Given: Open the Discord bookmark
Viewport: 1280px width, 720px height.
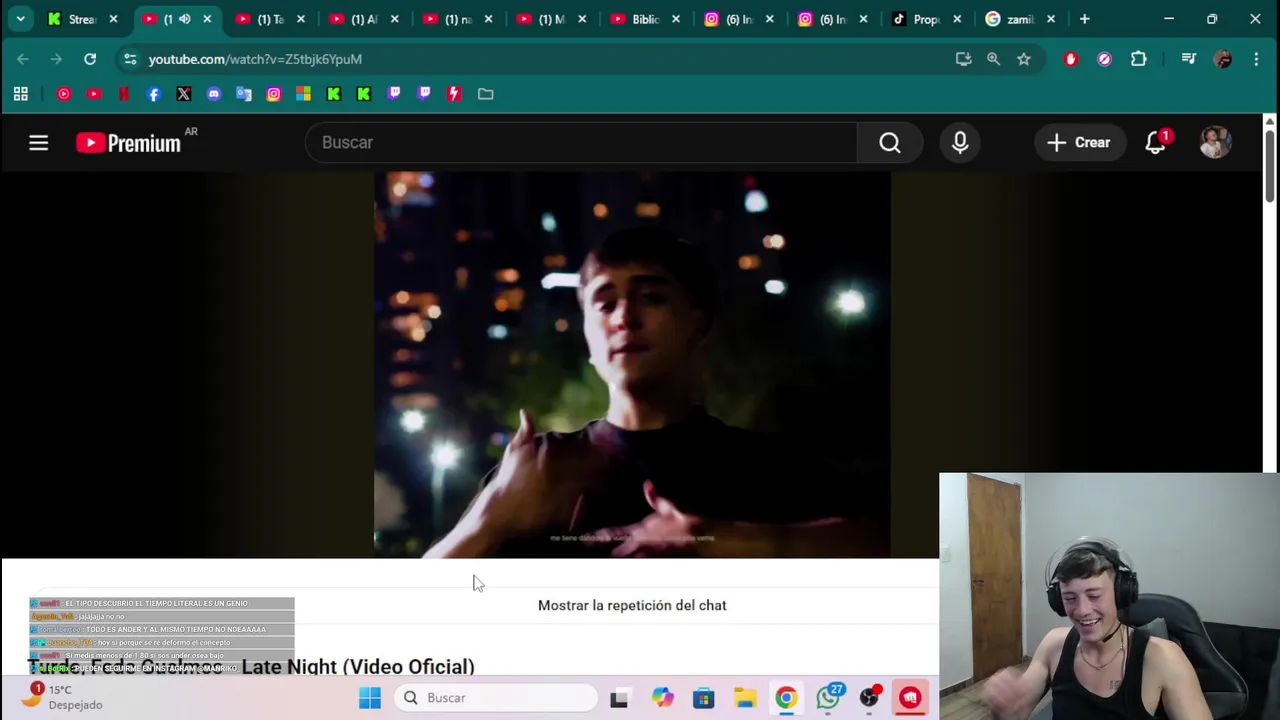Looking at the screenshot, I should pos(213,94).
